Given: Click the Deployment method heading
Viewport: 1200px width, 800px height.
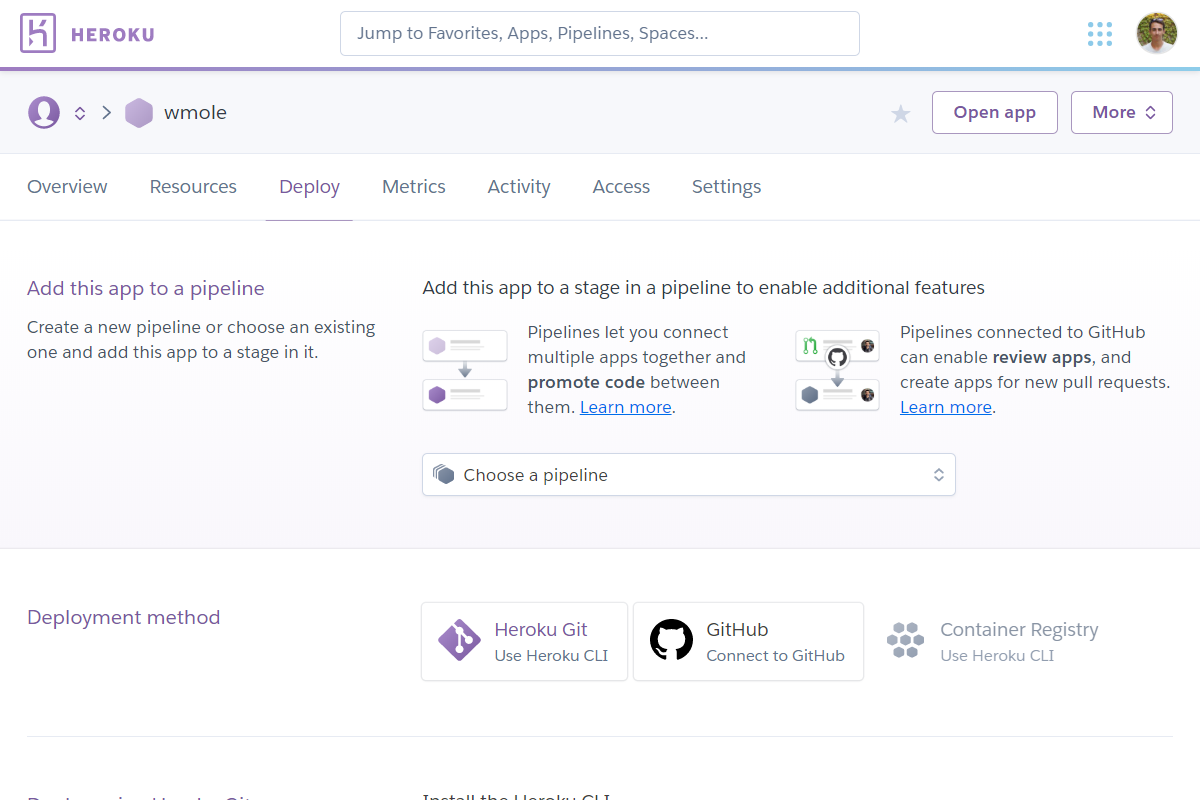Looking at the screenshot, I should click(x=124, y=618).
